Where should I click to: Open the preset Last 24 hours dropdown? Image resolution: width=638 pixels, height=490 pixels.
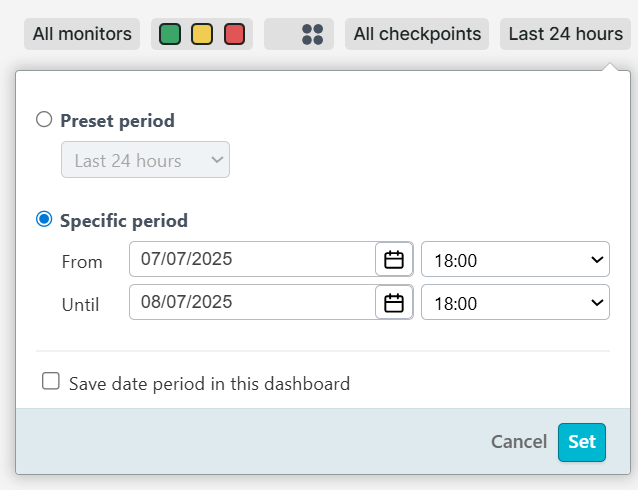(x=145, y=160)
